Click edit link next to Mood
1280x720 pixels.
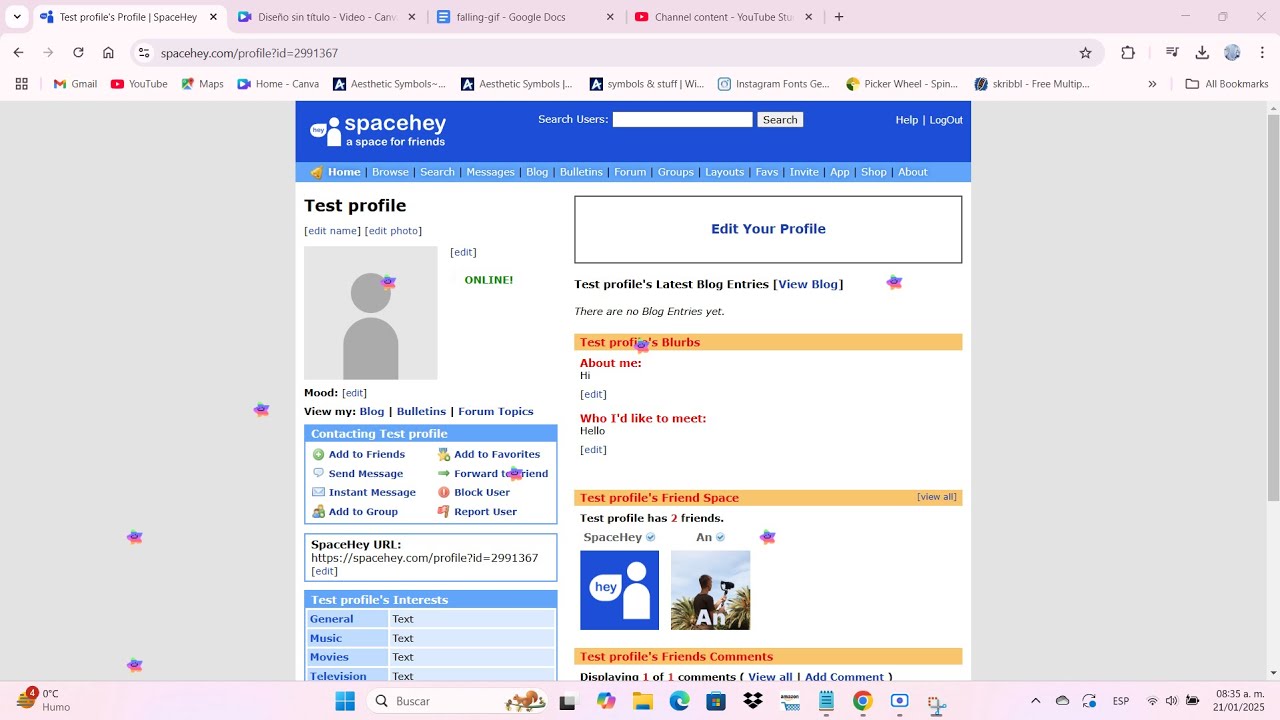tap(355, 393)
